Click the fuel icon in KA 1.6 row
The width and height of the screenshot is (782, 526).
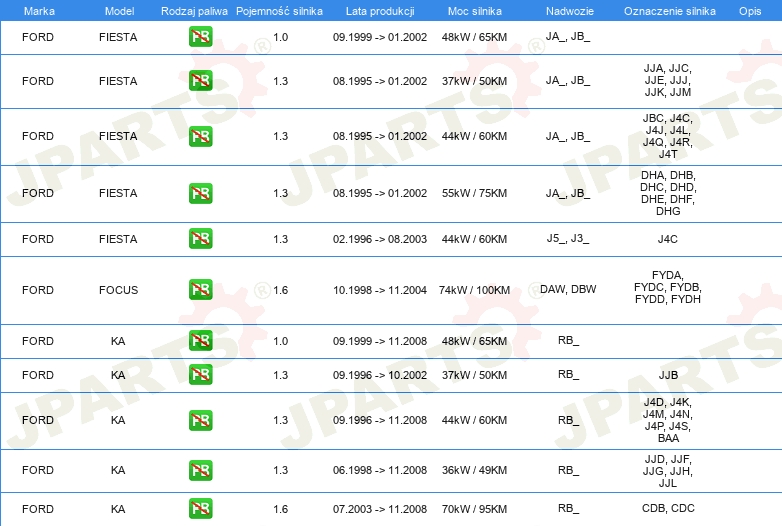click(200, 509)
